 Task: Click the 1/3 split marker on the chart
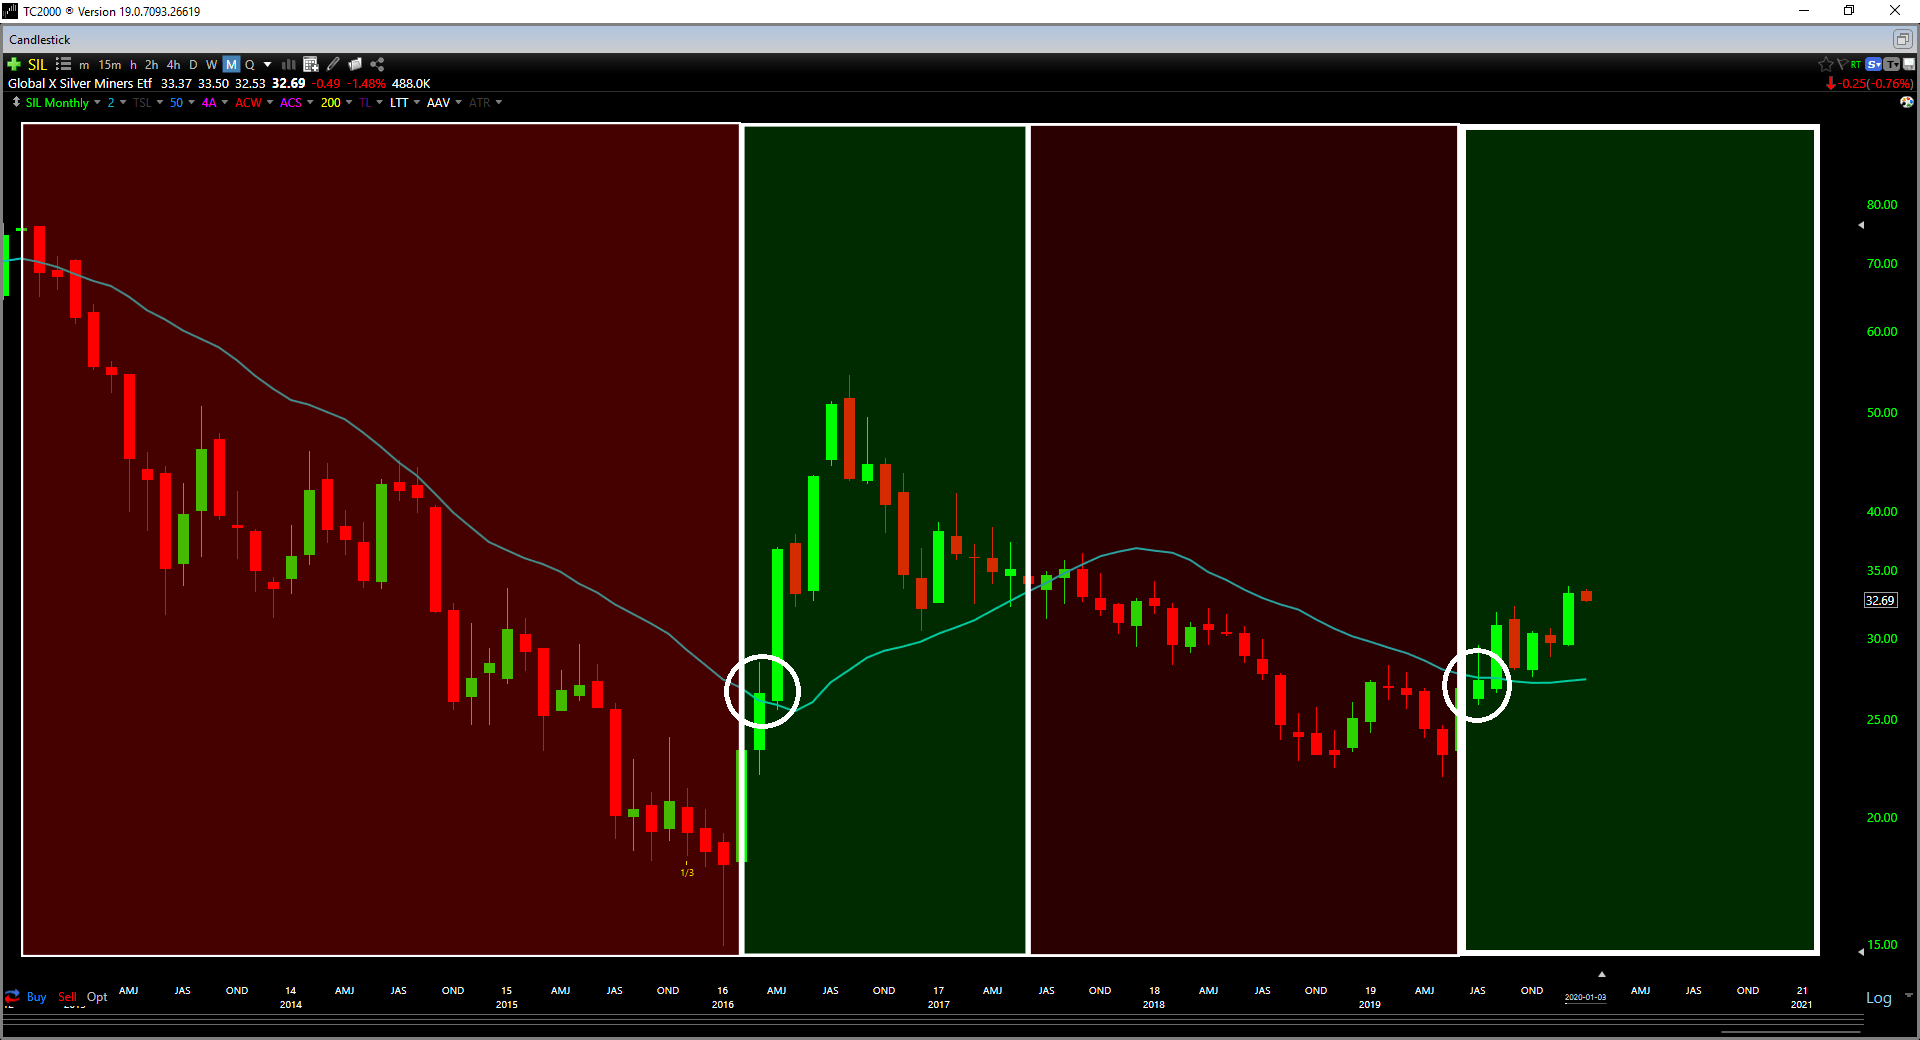click(x=687, y=873)
